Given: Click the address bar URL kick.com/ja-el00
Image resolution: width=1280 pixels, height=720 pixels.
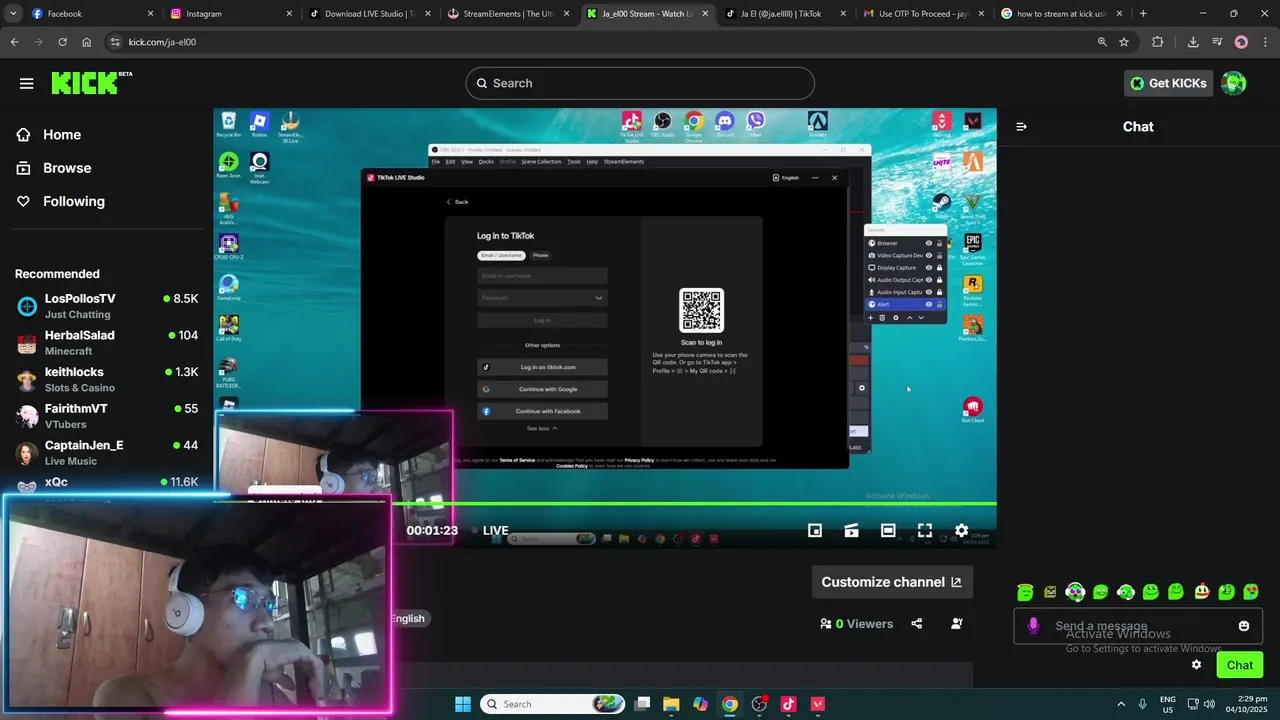Looking at the screenshot, I should tap(162, 42).
